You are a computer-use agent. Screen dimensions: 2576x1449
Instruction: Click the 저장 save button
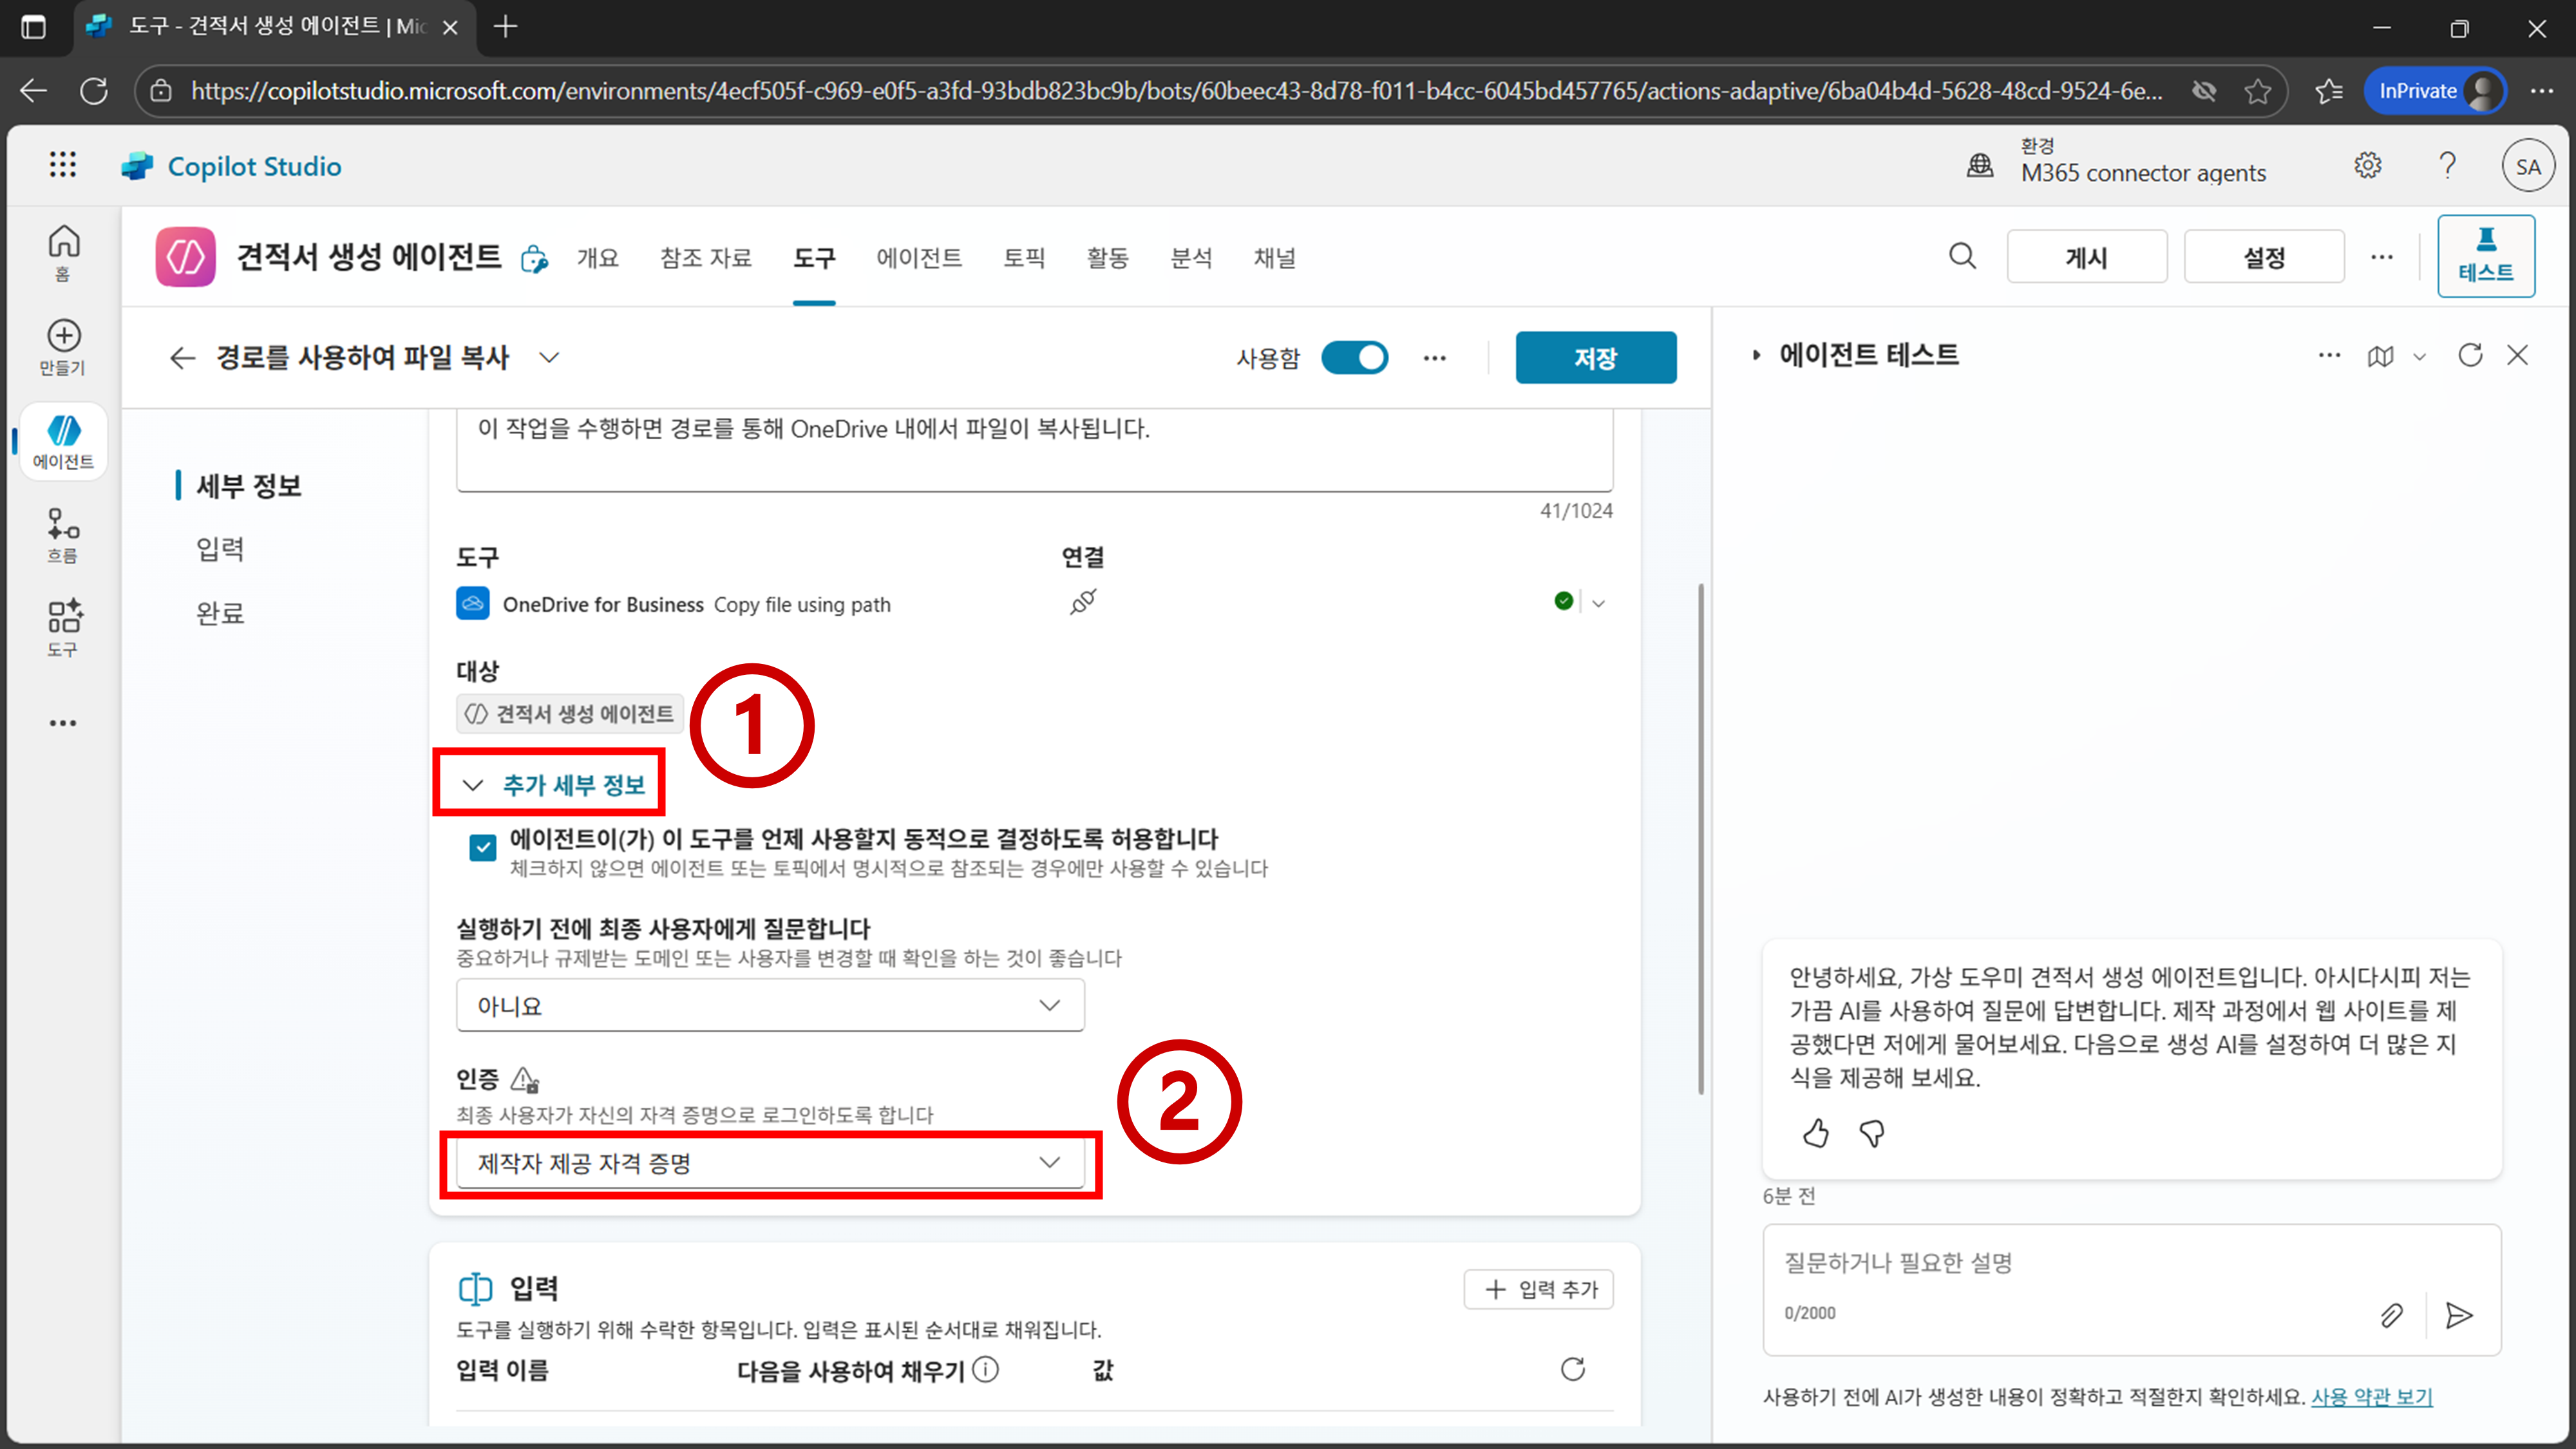(x=1595, y=358)
